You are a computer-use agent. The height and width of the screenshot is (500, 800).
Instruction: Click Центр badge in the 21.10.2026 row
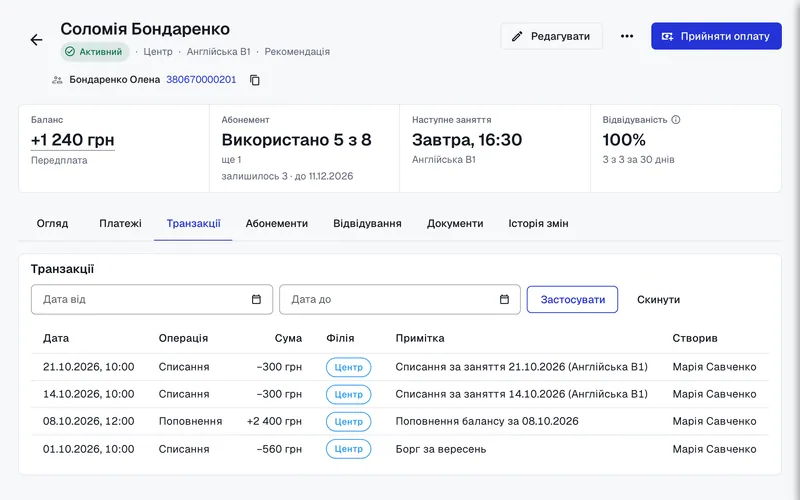348,367
